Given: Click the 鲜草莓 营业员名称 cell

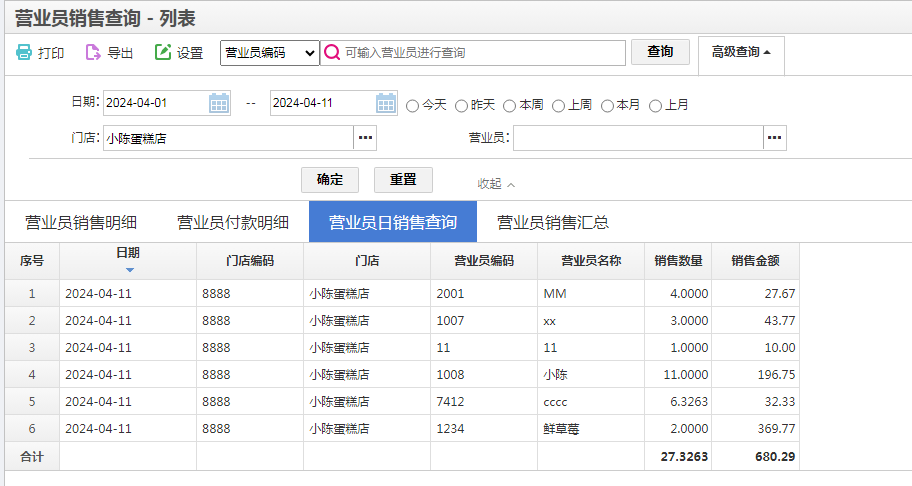Looking at the screenshot, I should [591, 429].
